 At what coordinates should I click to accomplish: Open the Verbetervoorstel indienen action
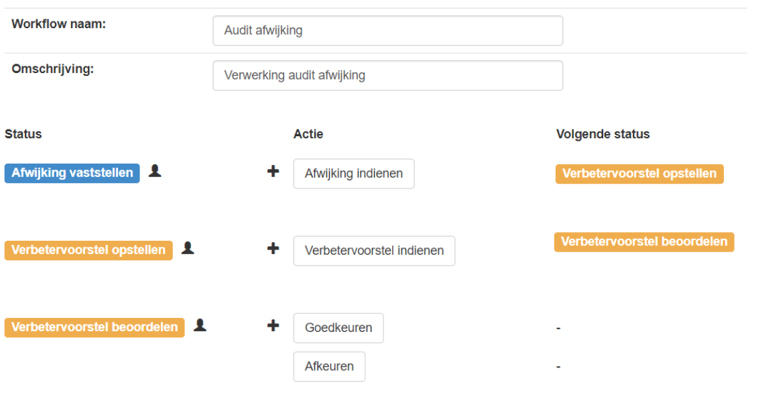pos(374,251)
